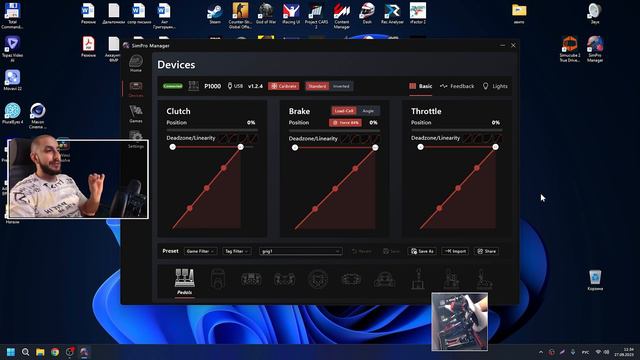Viewport: 640px width, 360px height.
Task: Click the greyed preset Save button
Action: [391, 251]
